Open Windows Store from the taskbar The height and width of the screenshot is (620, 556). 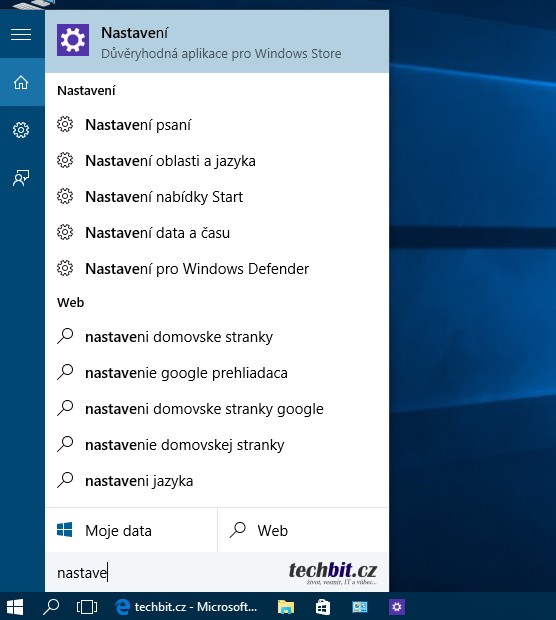pyautogui.click(x=323, y=607)
